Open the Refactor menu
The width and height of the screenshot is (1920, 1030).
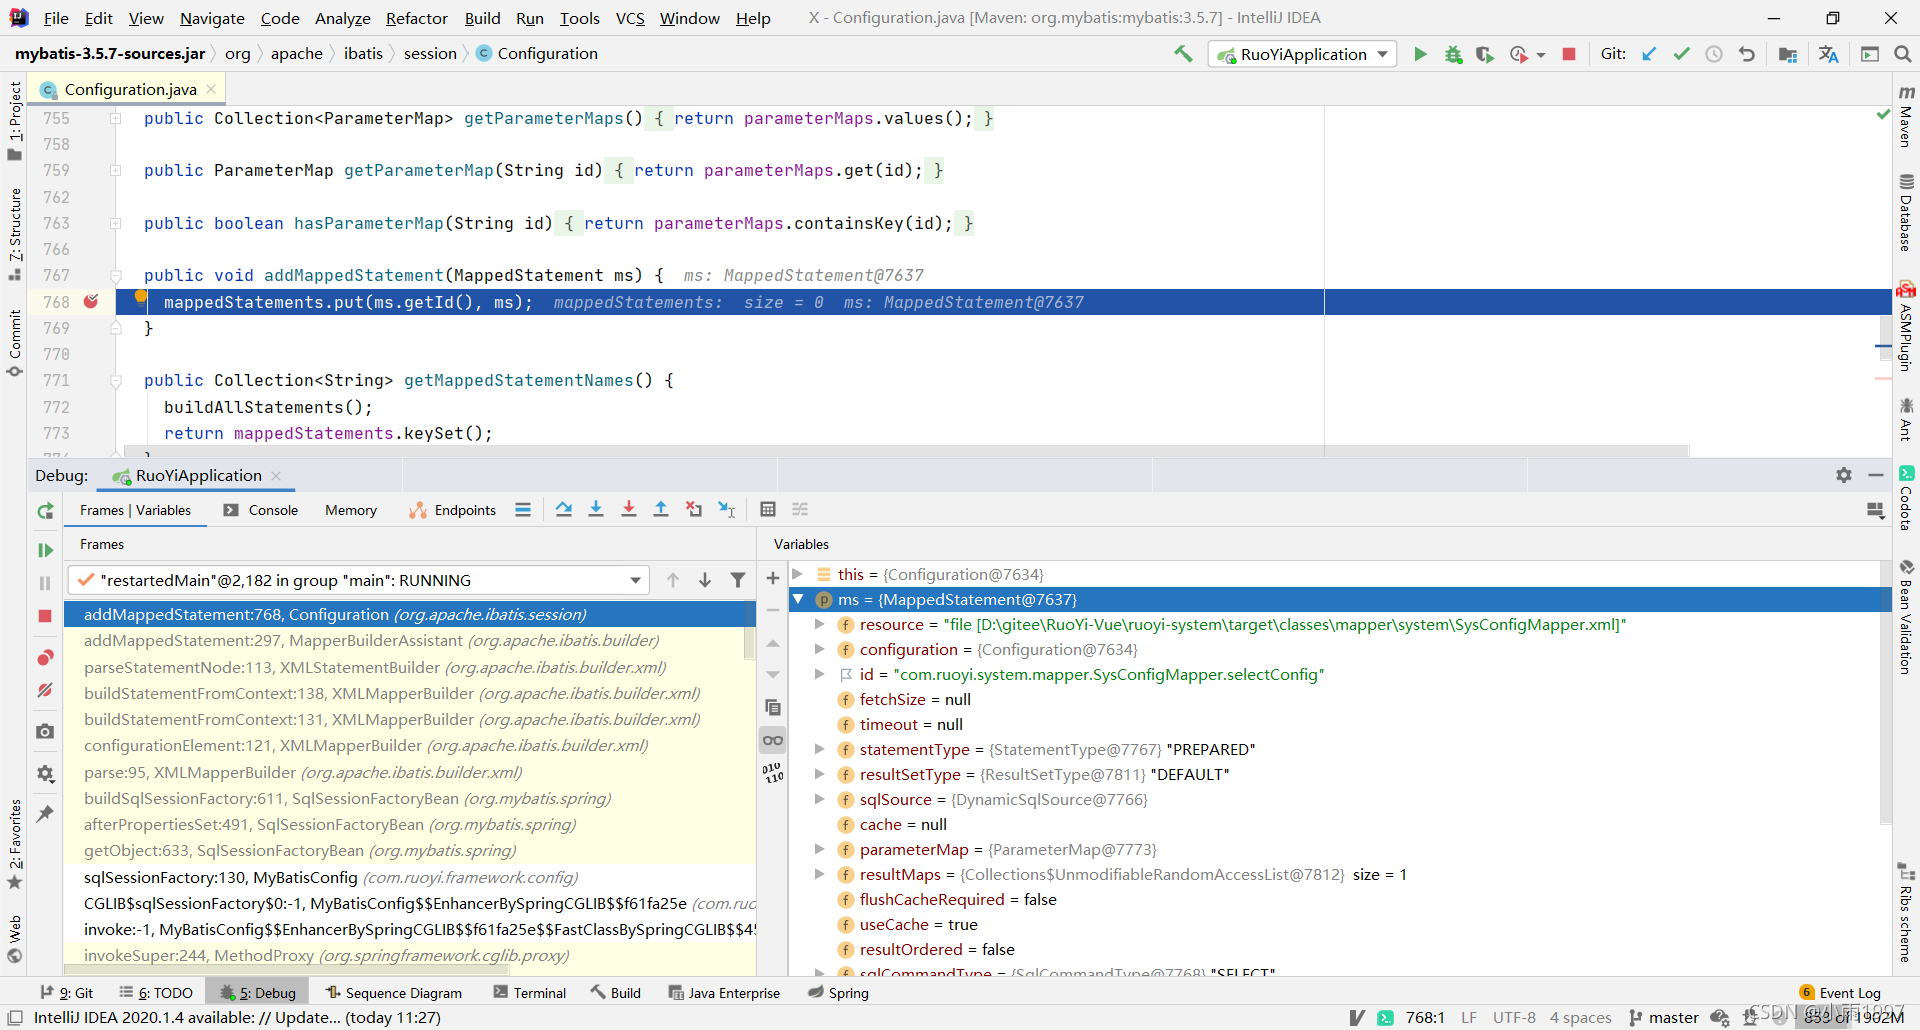pyautogui.click(x=417, y=18)
